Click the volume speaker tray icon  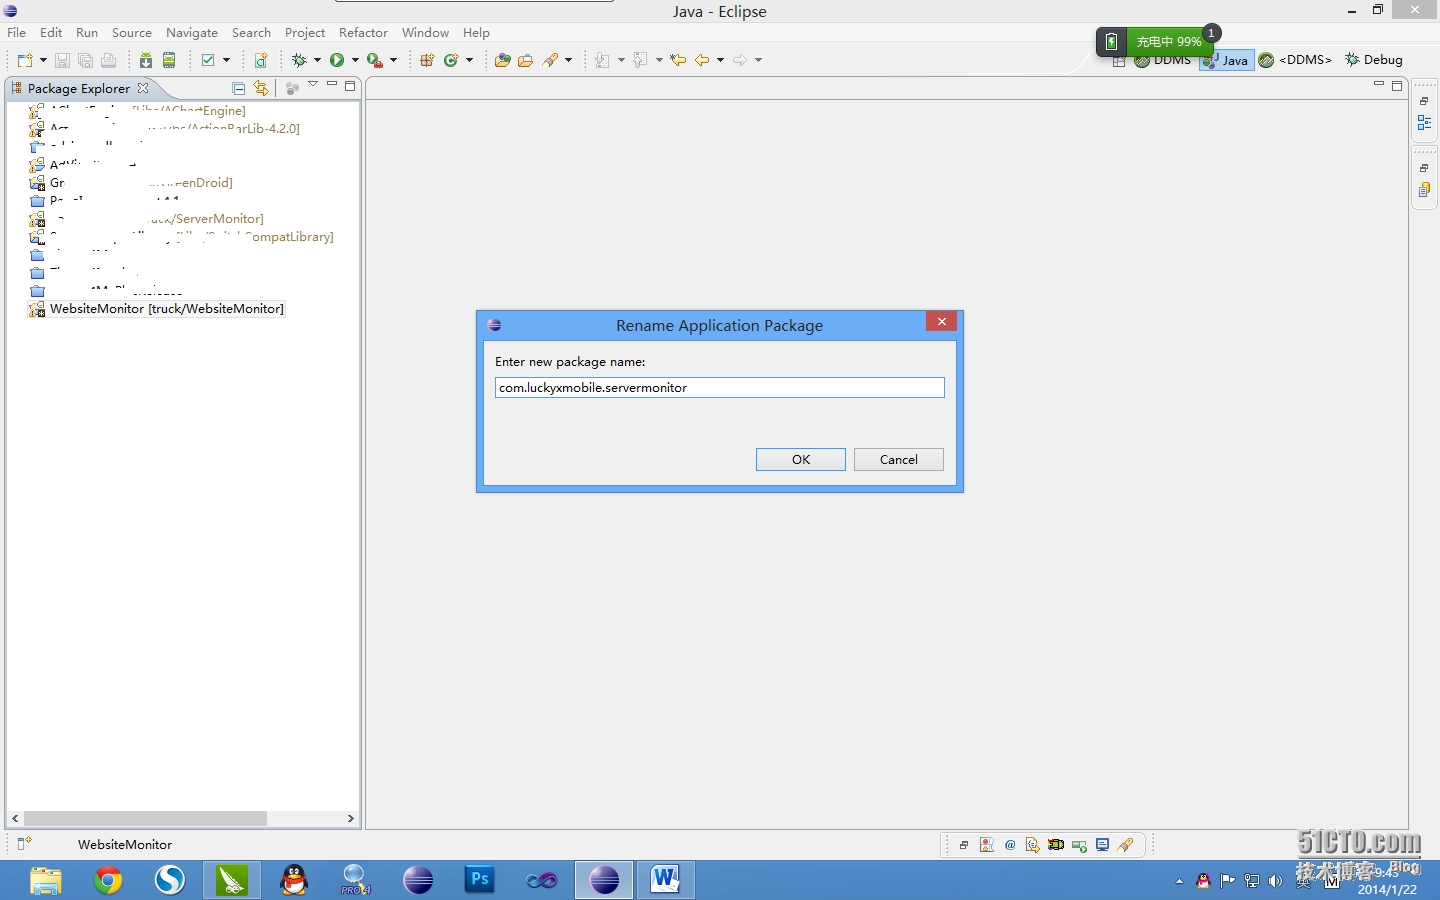coord(1275,881)
